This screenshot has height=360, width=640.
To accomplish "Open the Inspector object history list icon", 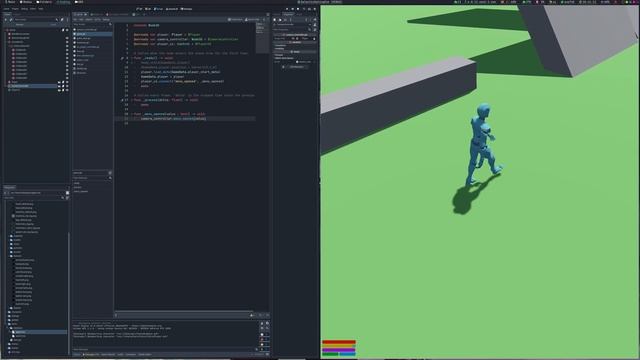I will pyautogui.click(x=315, y=20).
